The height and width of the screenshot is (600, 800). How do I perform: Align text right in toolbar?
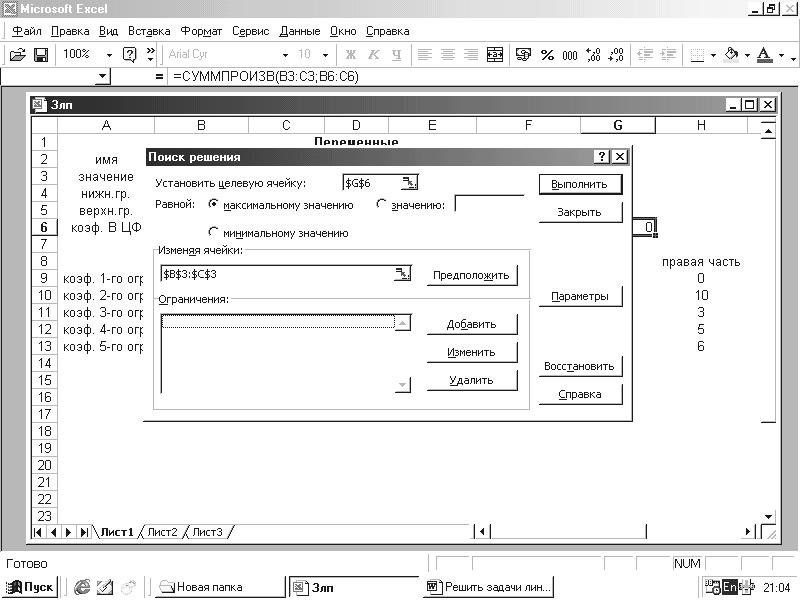pyautogui.click(x=470, y=55)
